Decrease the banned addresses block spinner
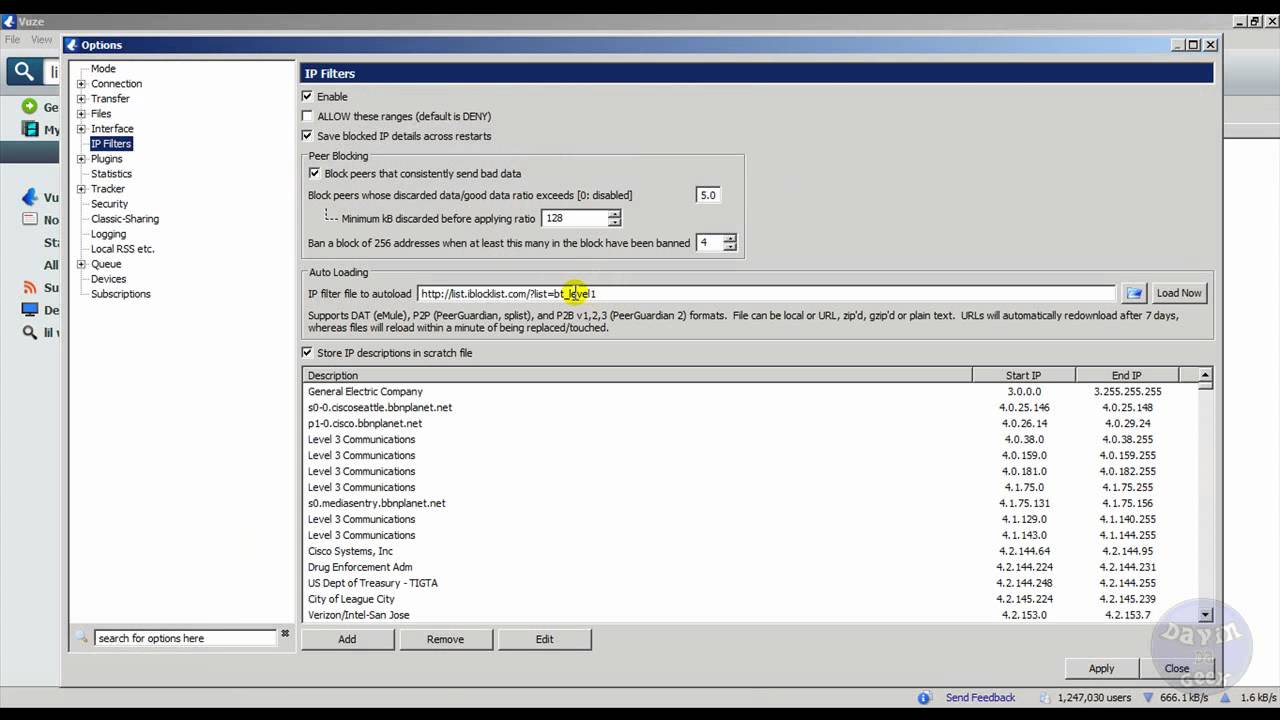 tap(729, 247)
